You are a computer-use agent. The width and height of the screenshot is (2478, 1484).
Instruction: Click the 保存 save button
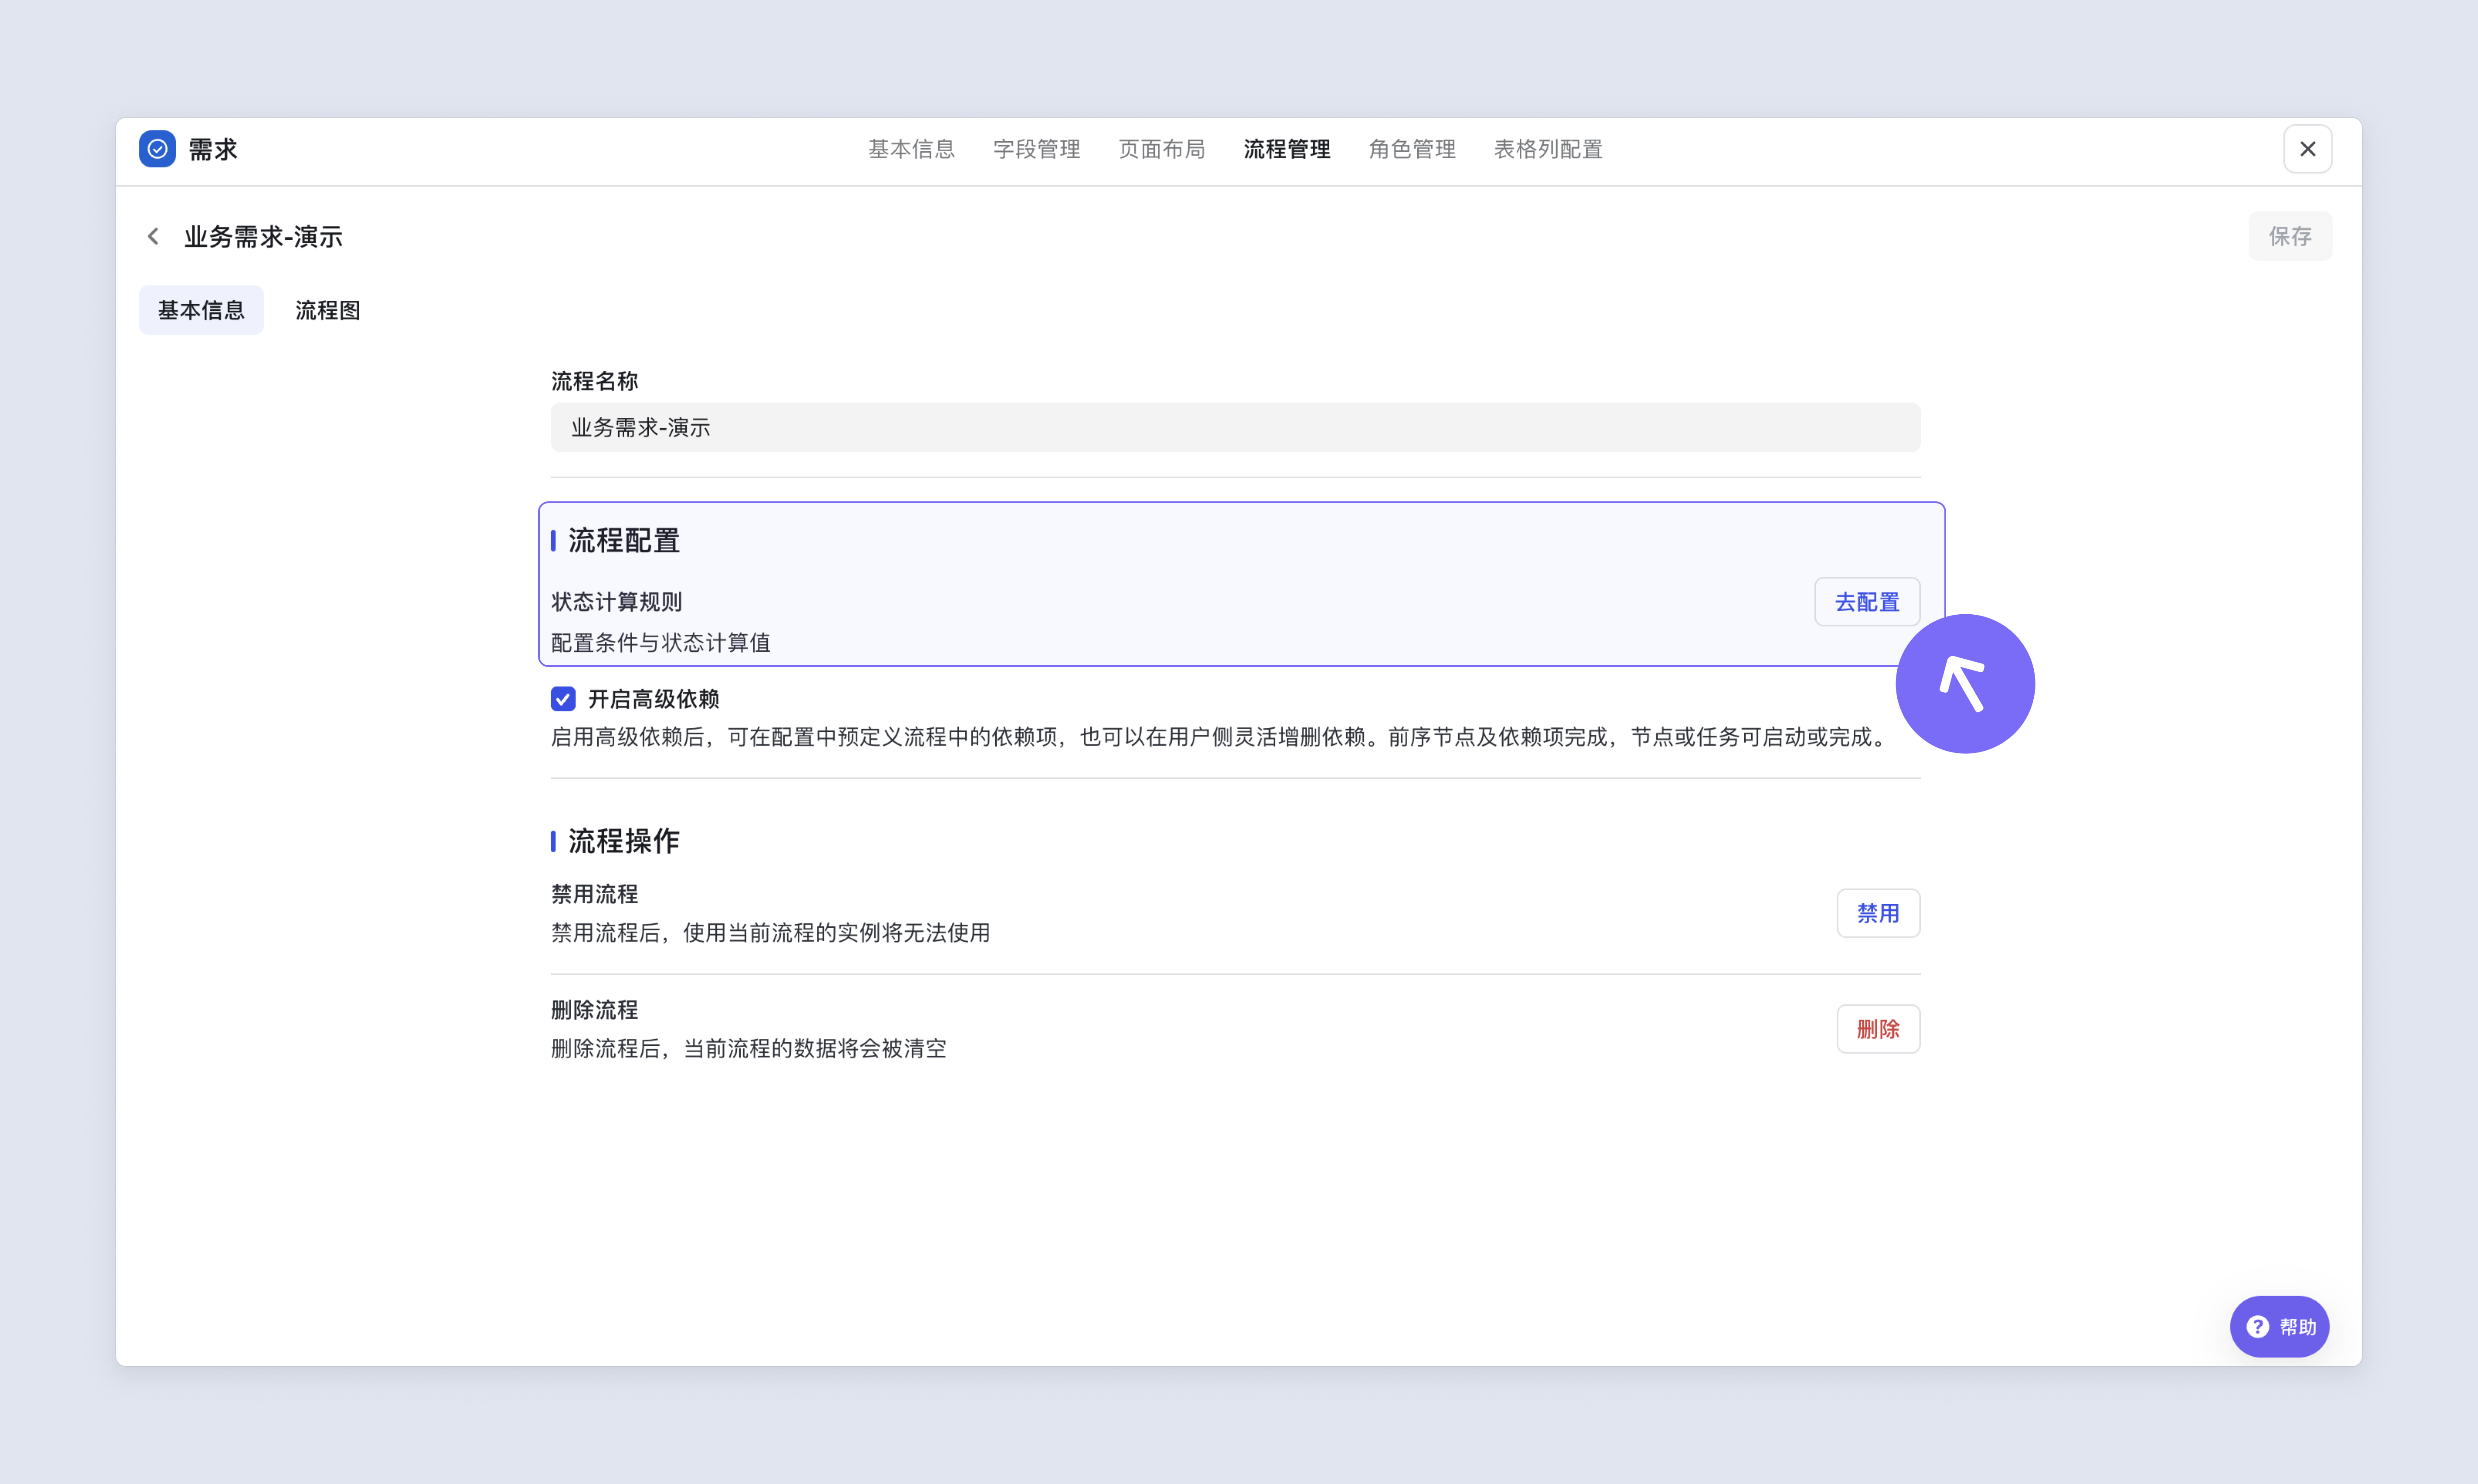click(2290, 236)
